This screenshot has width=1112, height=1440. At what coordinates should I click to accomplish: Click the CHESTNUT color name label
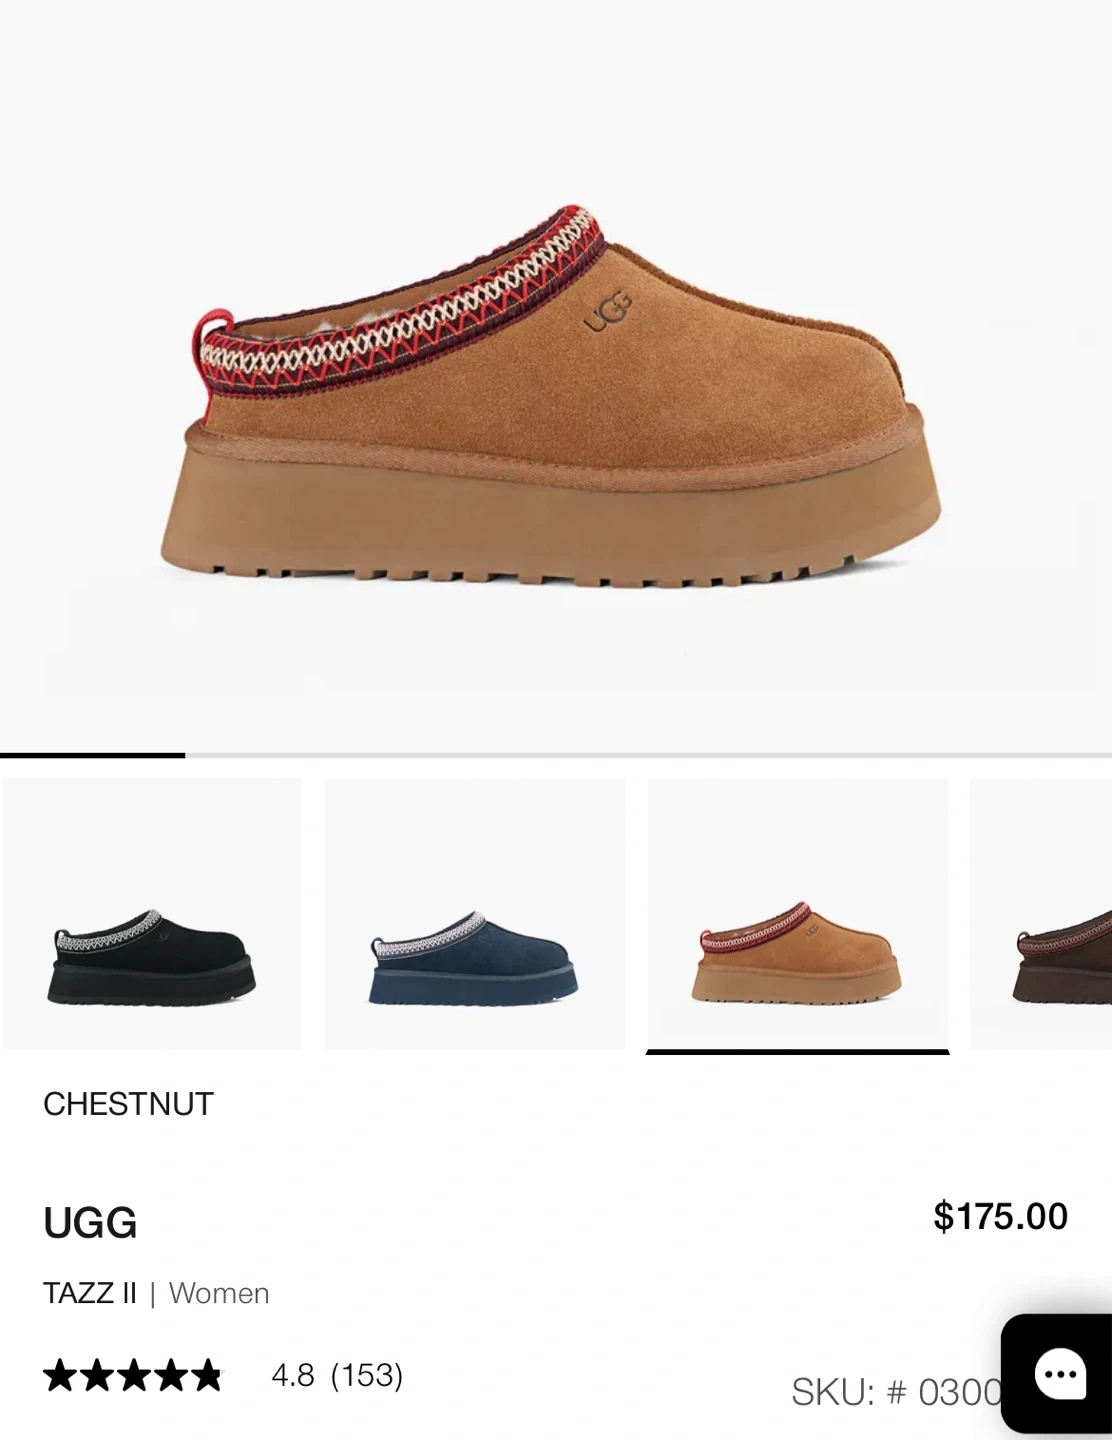(x=128, y=1104)
